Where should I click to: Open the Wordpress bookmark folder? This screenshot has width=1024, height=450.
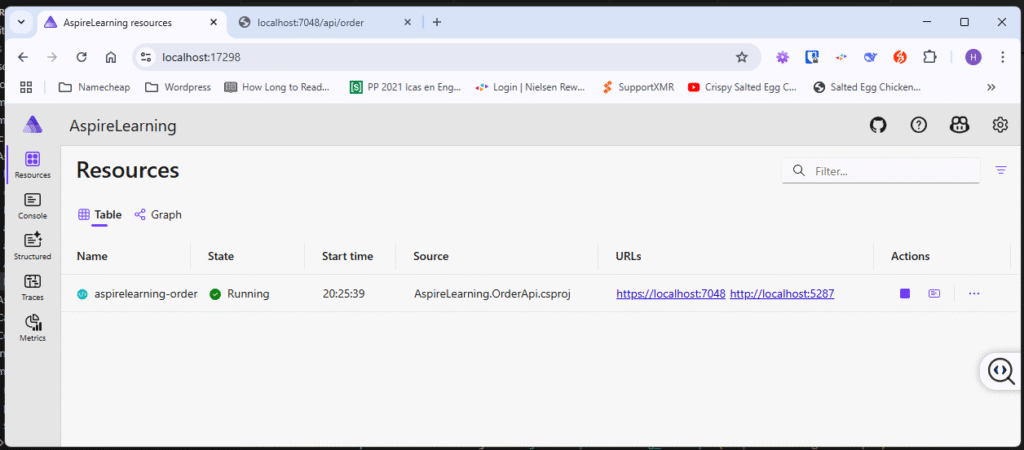[178, 87]
